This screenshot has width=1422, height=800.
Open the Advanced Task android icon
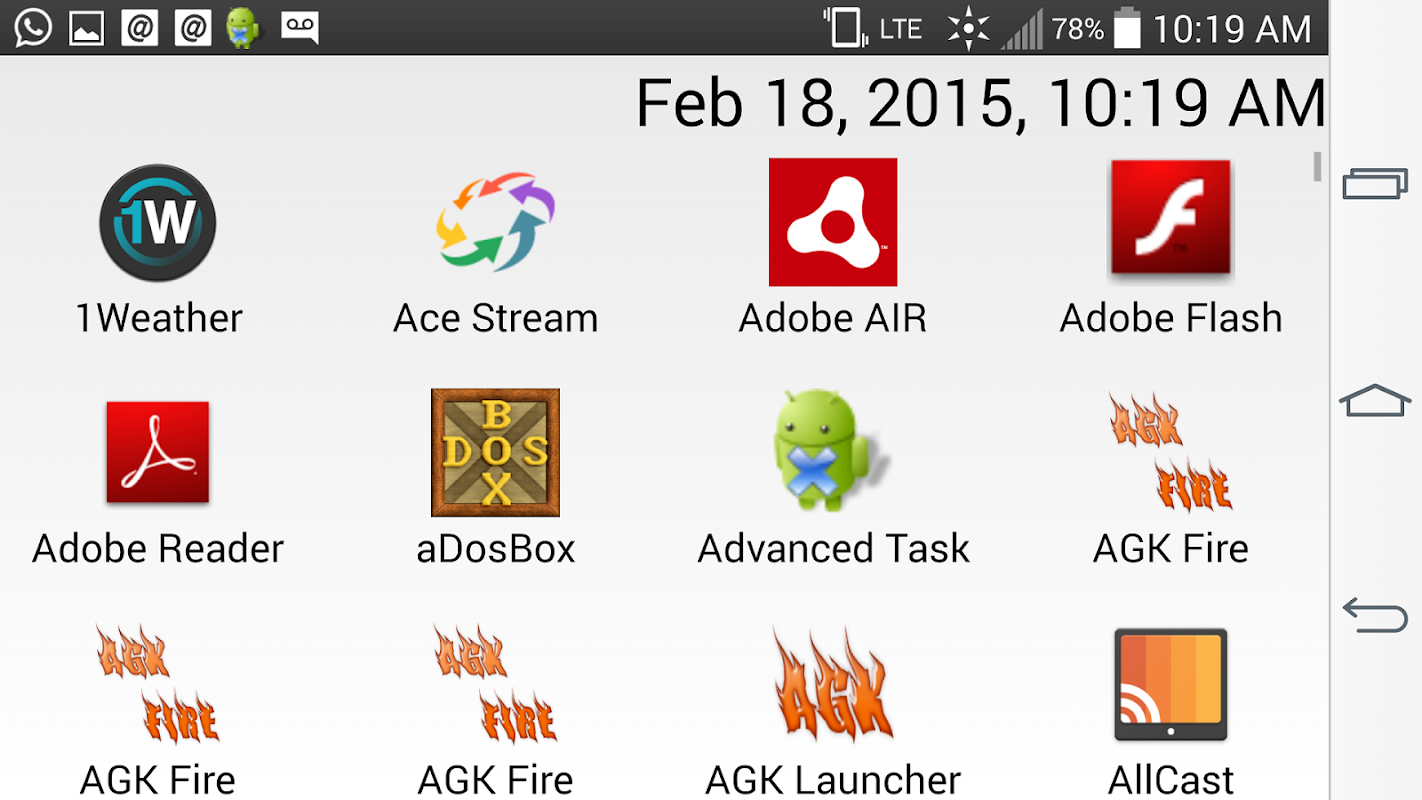(x=830, y=450)
